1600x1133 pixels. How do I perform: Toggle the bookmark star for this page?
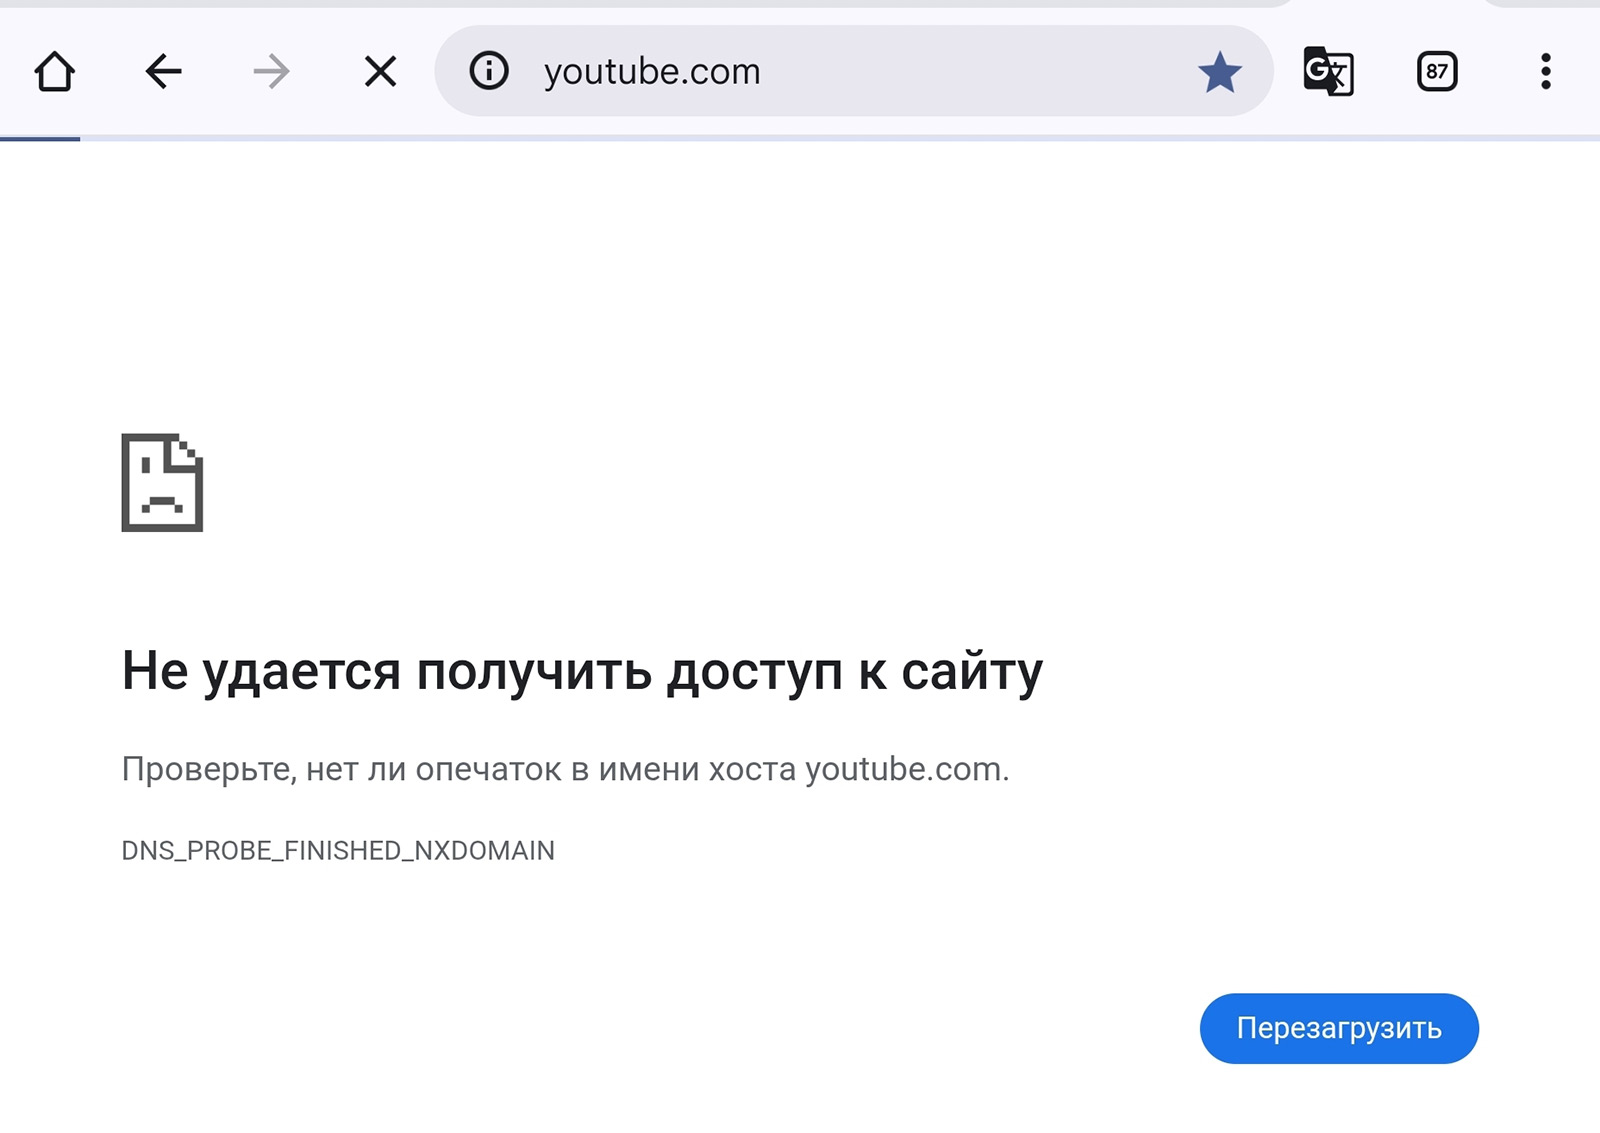point(1219,72)
